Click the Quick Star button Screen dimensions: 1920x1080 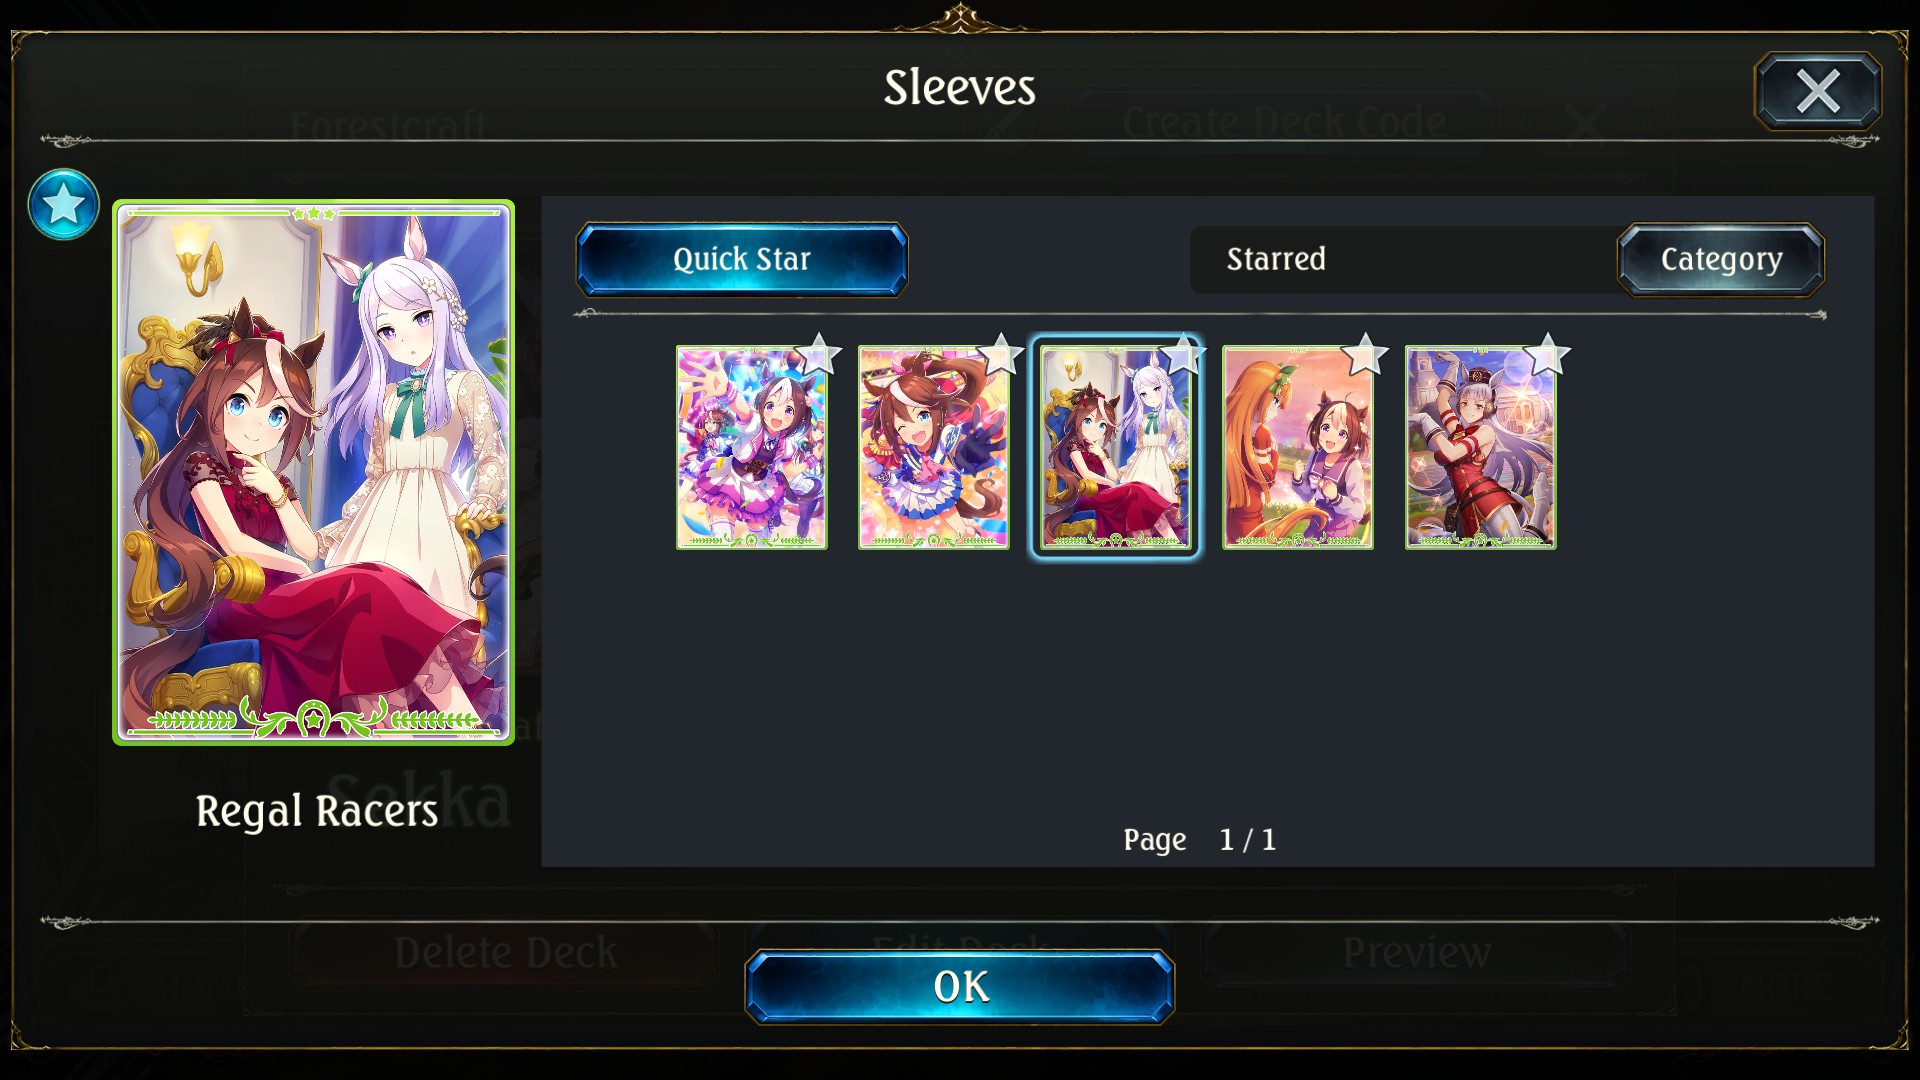pos(742,259)
